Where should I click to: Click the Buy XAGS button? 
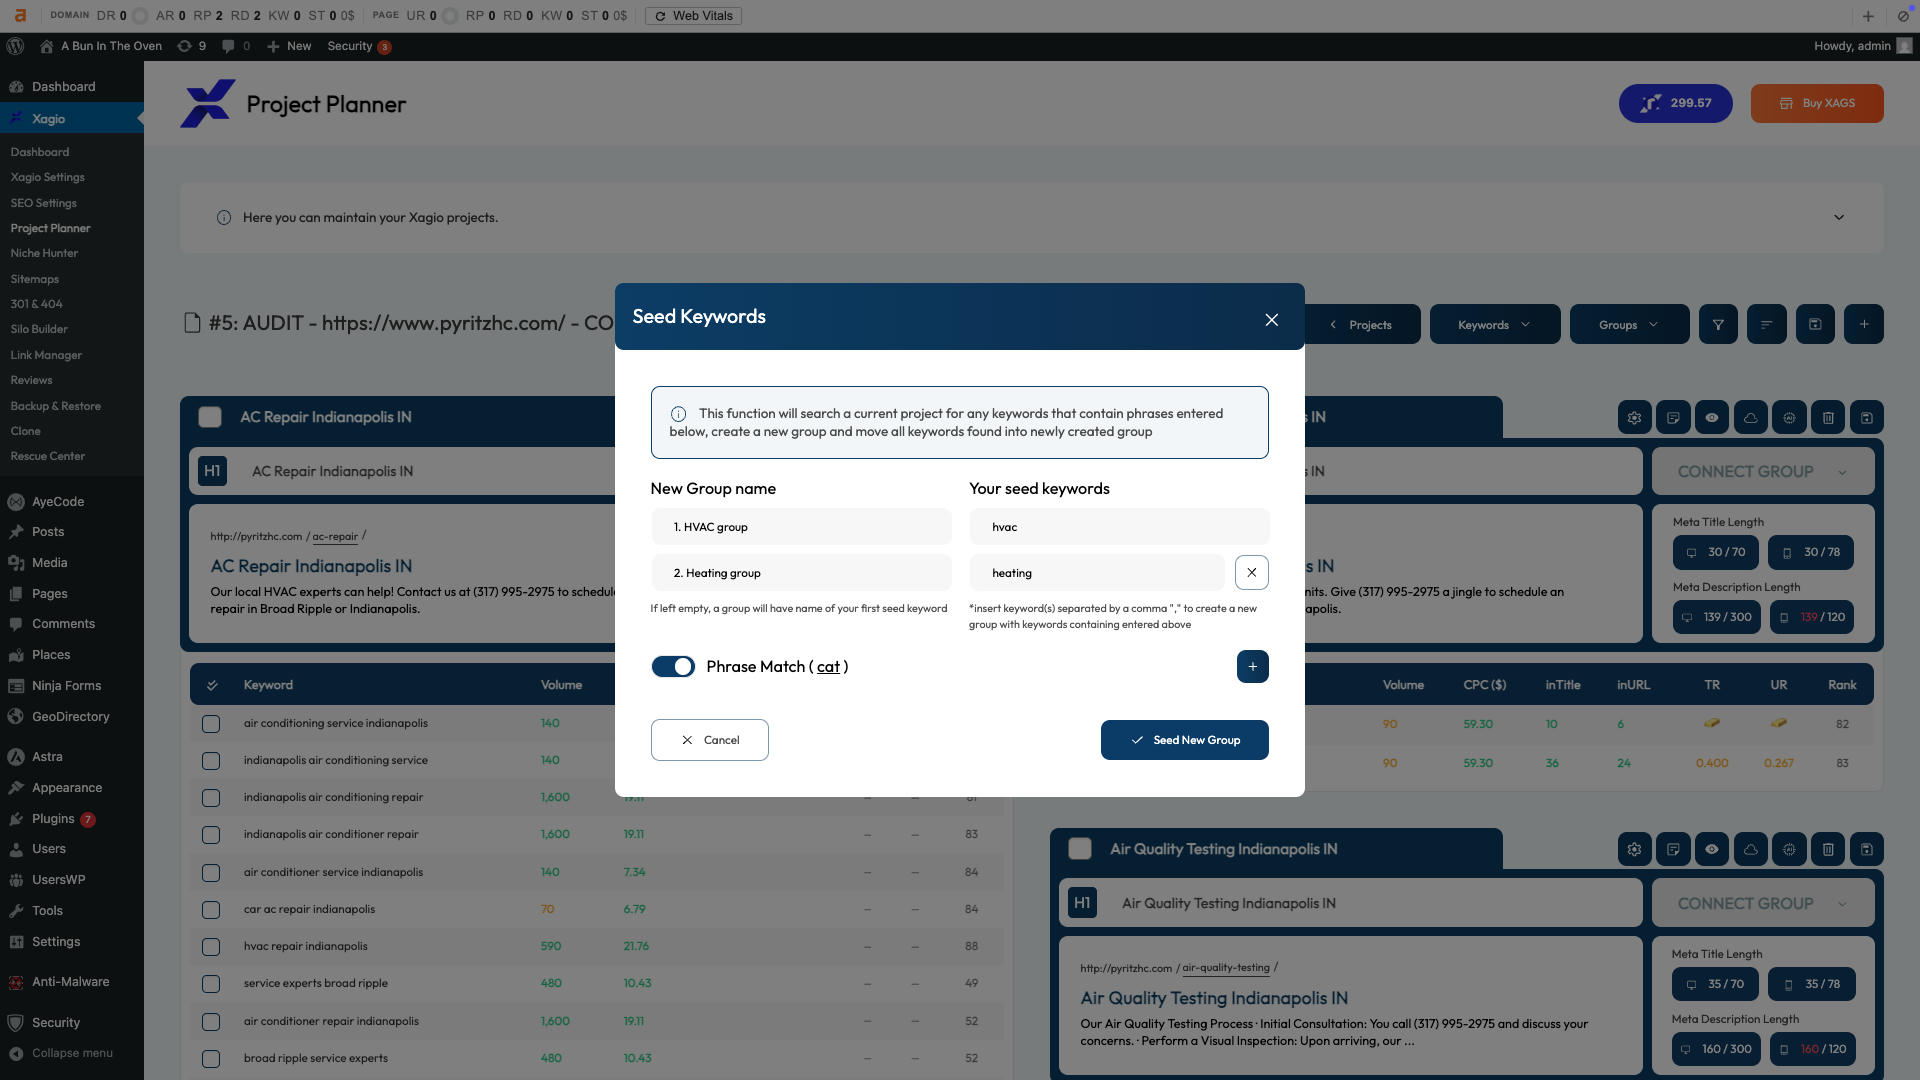(x=1817, y=104)
